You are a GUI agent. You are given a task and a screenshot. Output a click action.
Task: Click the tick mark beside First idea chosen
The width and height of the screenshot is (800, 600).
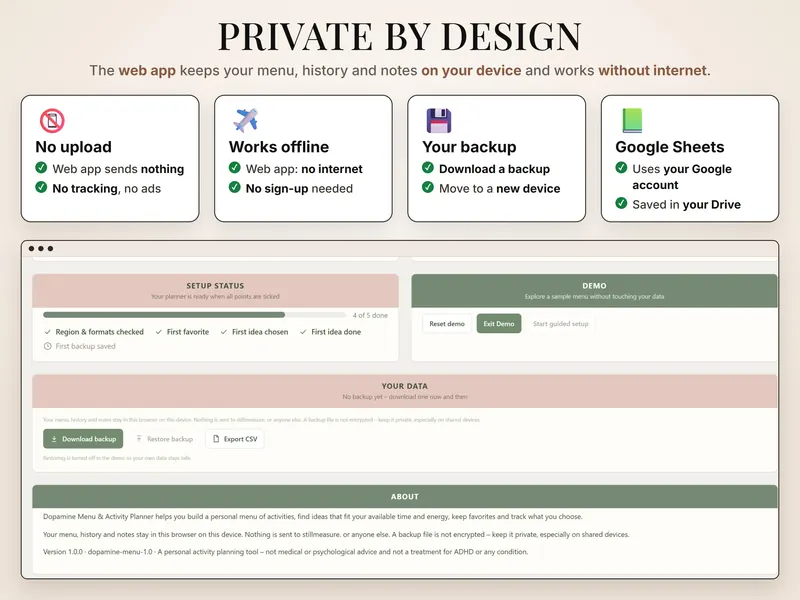pyautogui.click(x=224, y=332)
